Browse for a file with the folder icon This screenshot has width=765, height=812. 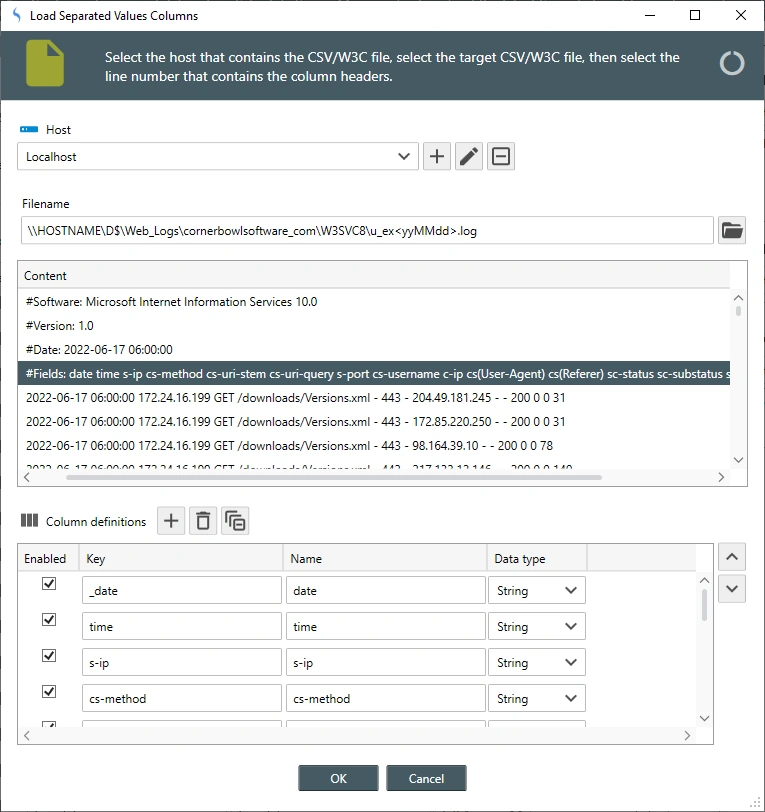(732, 231)
